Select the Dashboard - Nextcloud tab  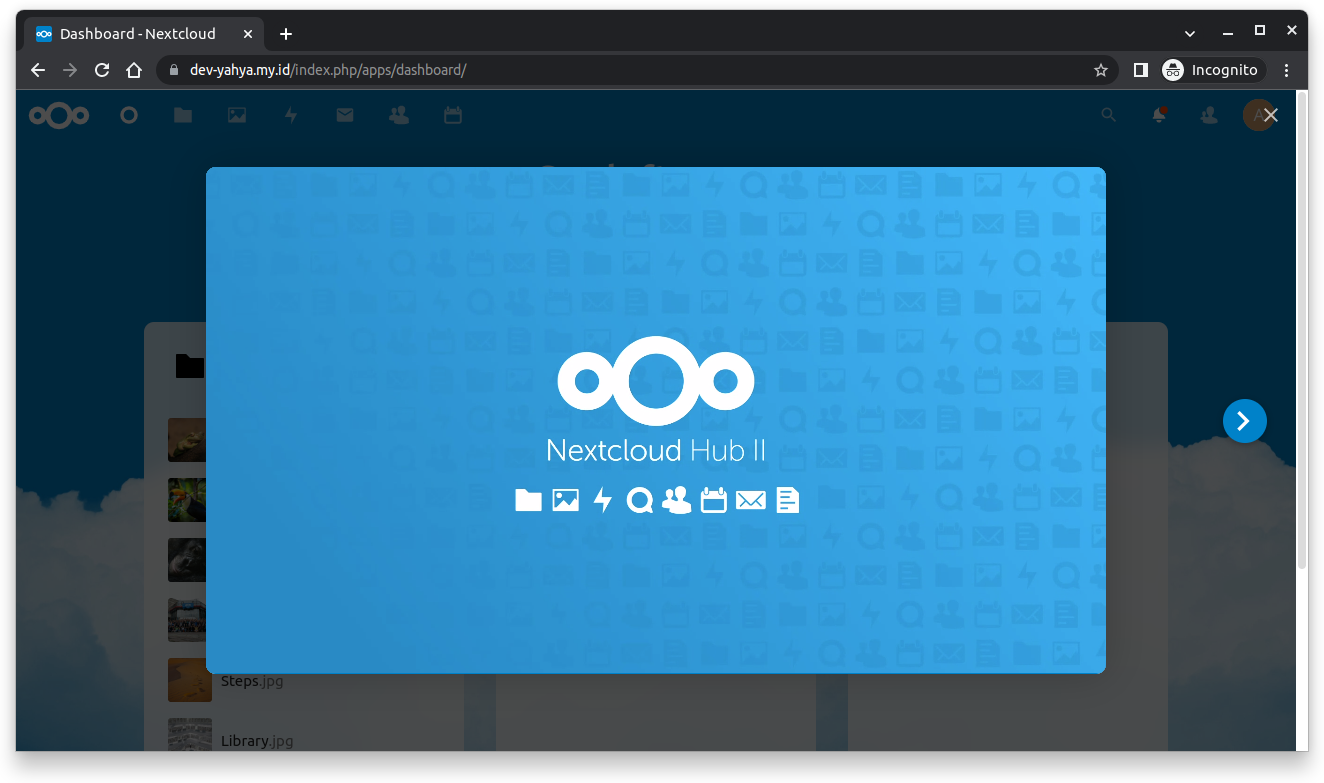point(137,34)
